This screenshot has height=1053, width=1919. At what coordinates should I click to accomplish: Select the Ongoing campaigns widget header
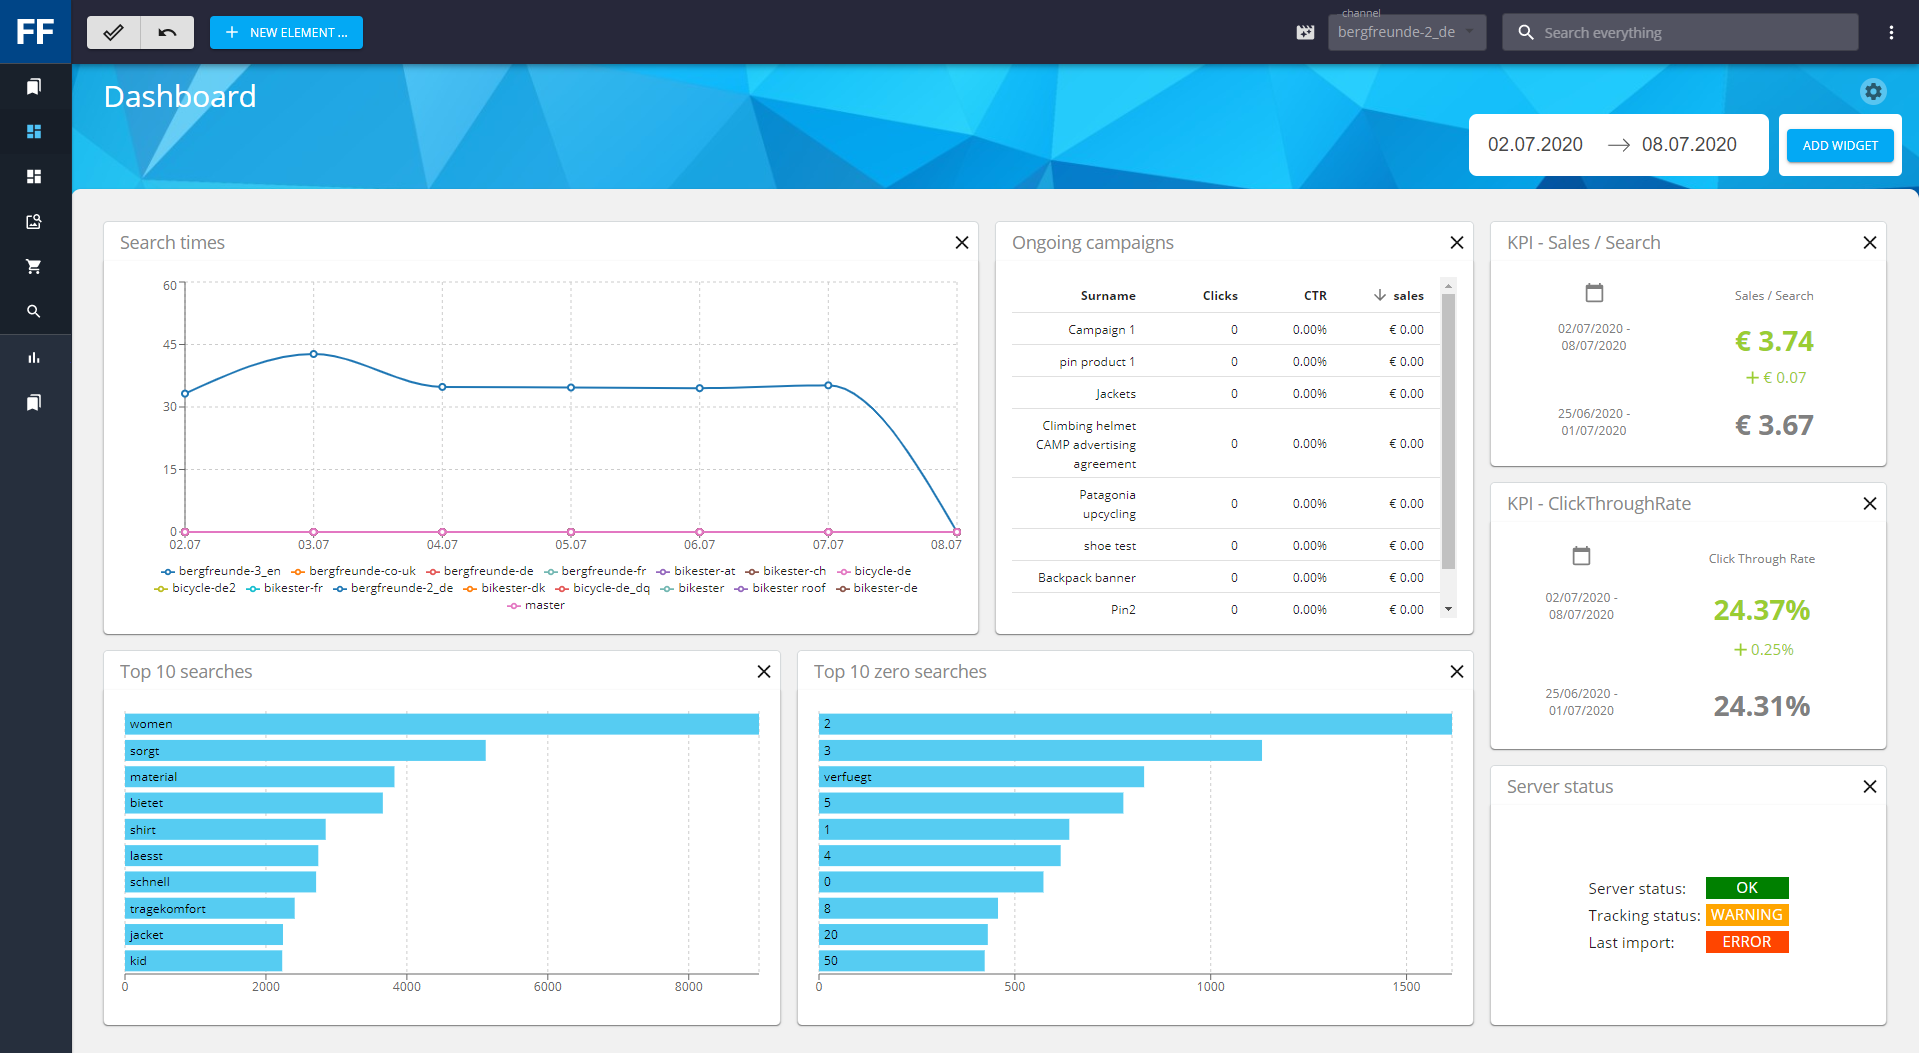click(1093, 242)
